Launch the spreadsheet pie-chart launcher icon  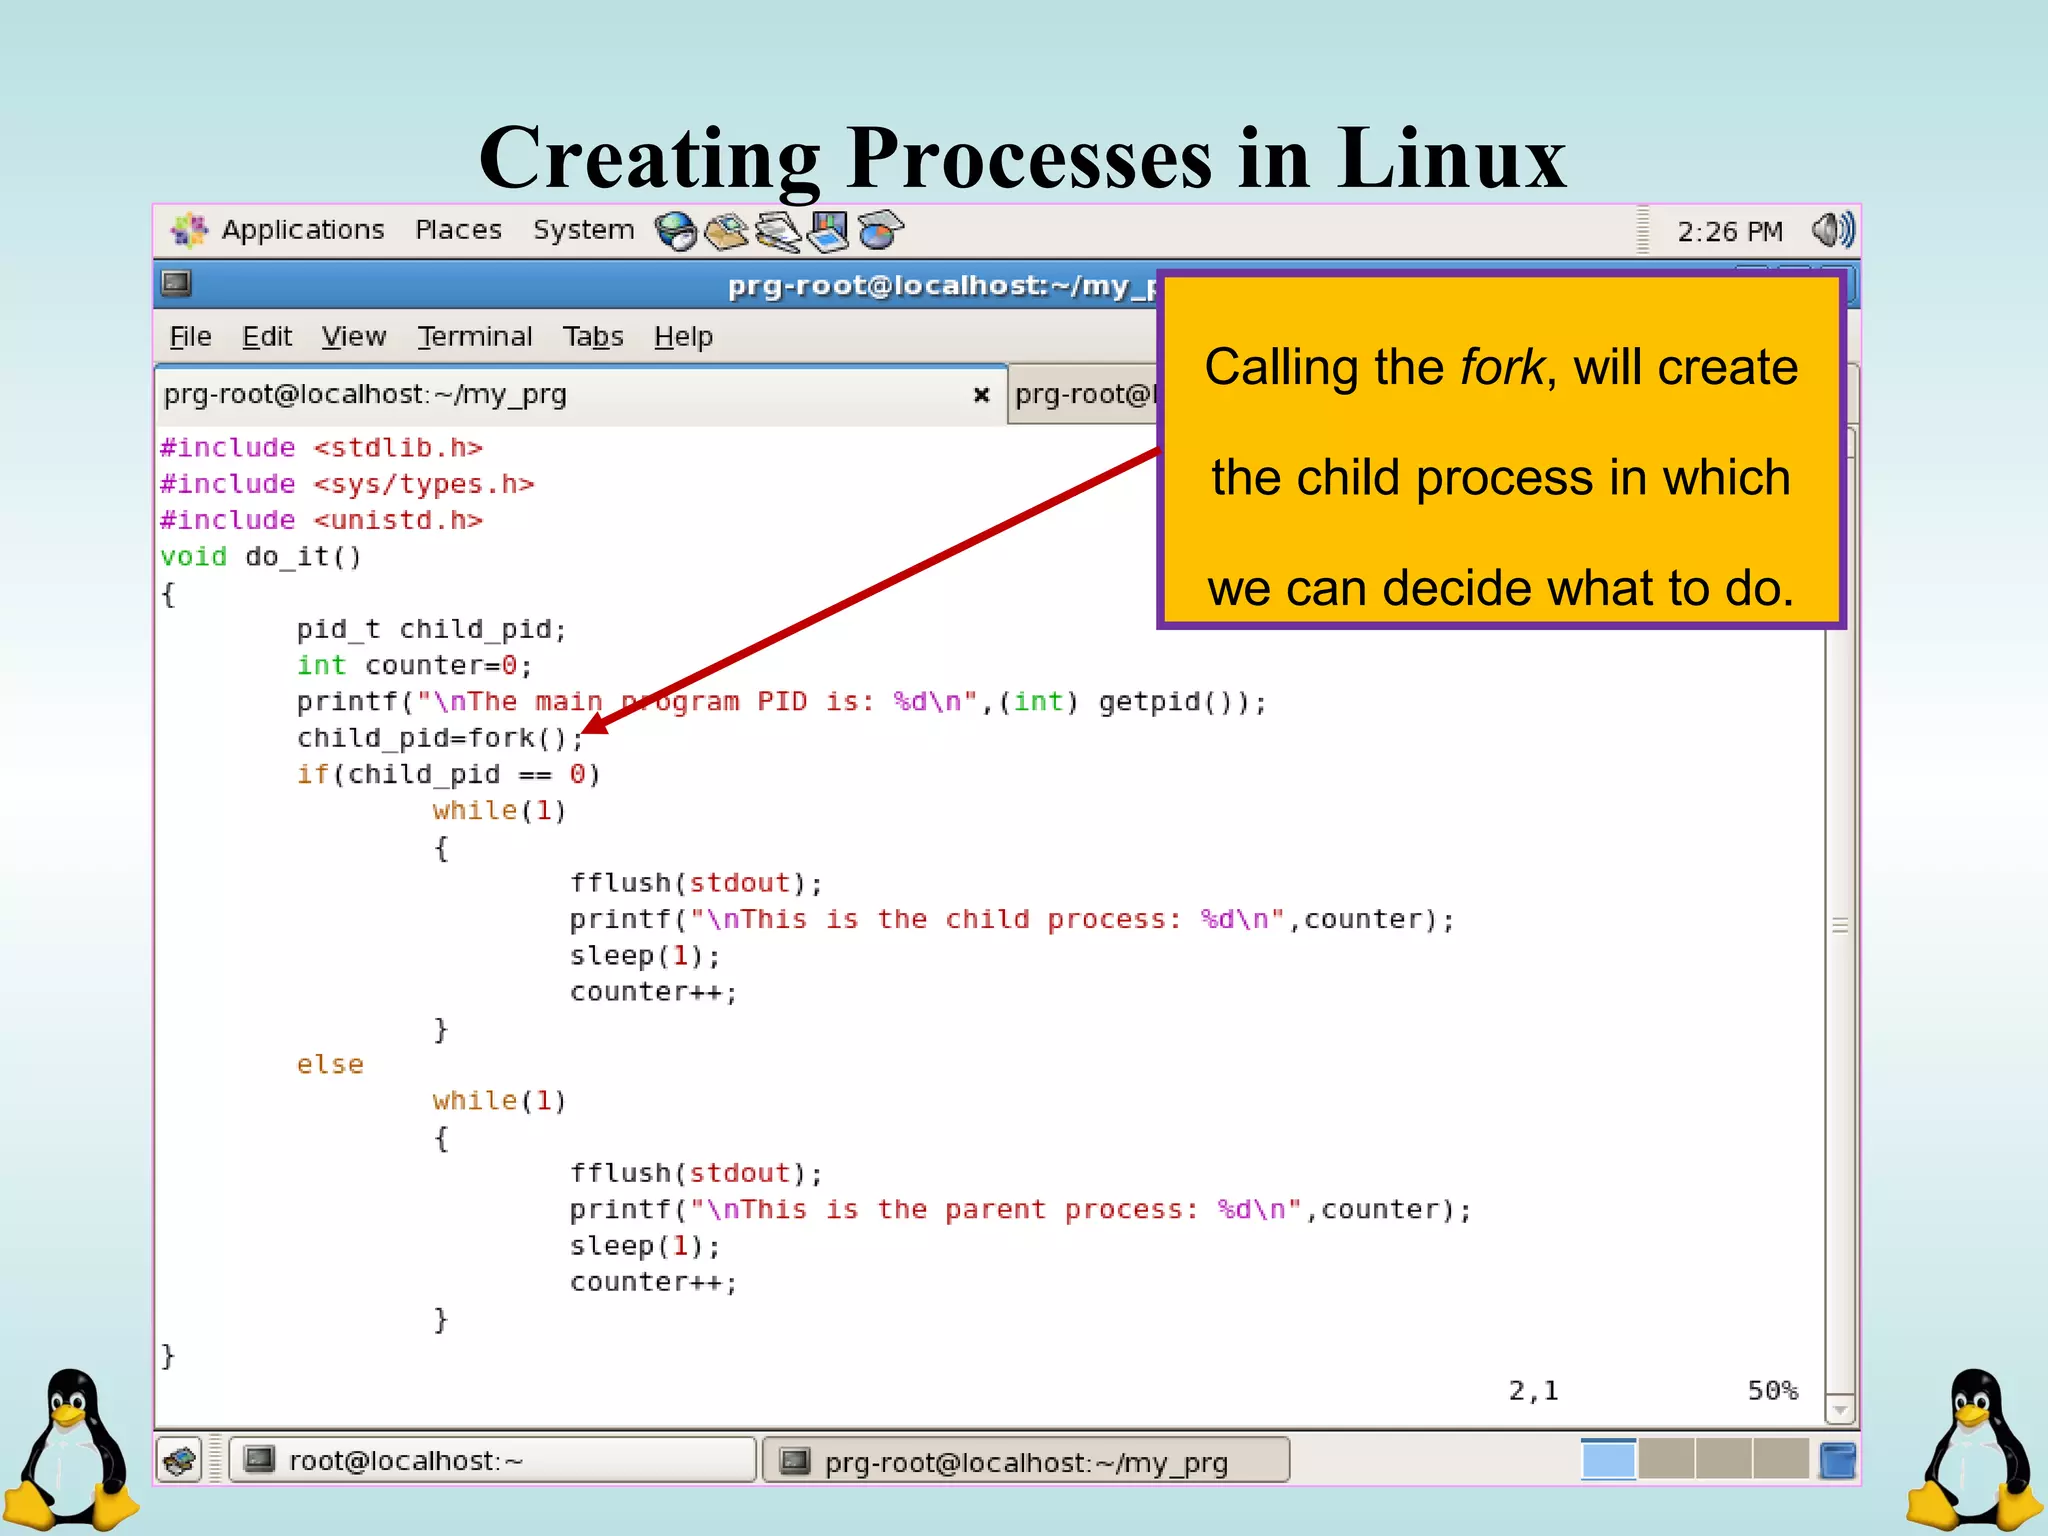coord(880,231)
